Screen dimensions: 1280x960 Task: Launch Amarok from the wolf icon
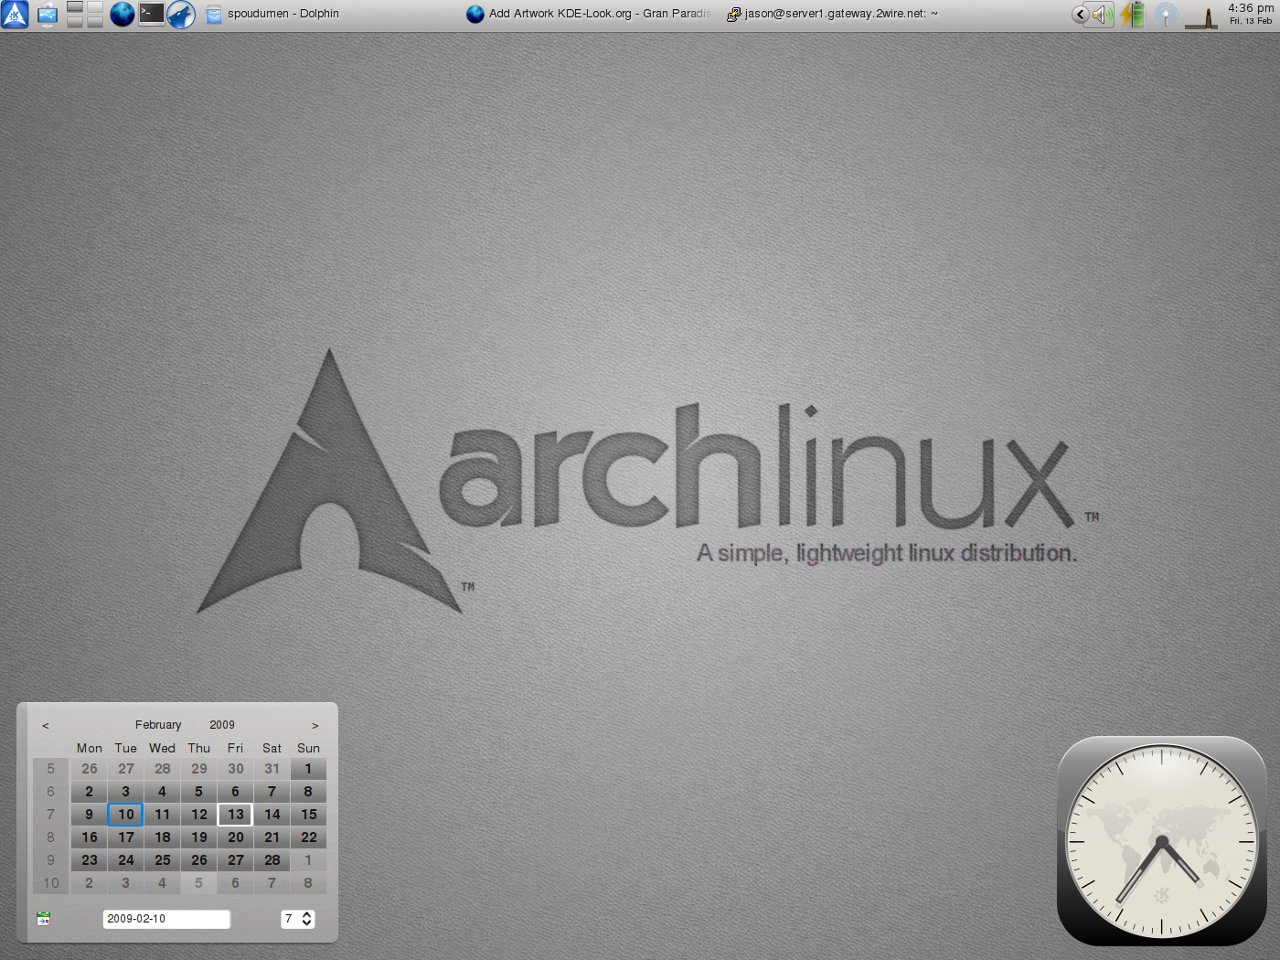[180, 14]
